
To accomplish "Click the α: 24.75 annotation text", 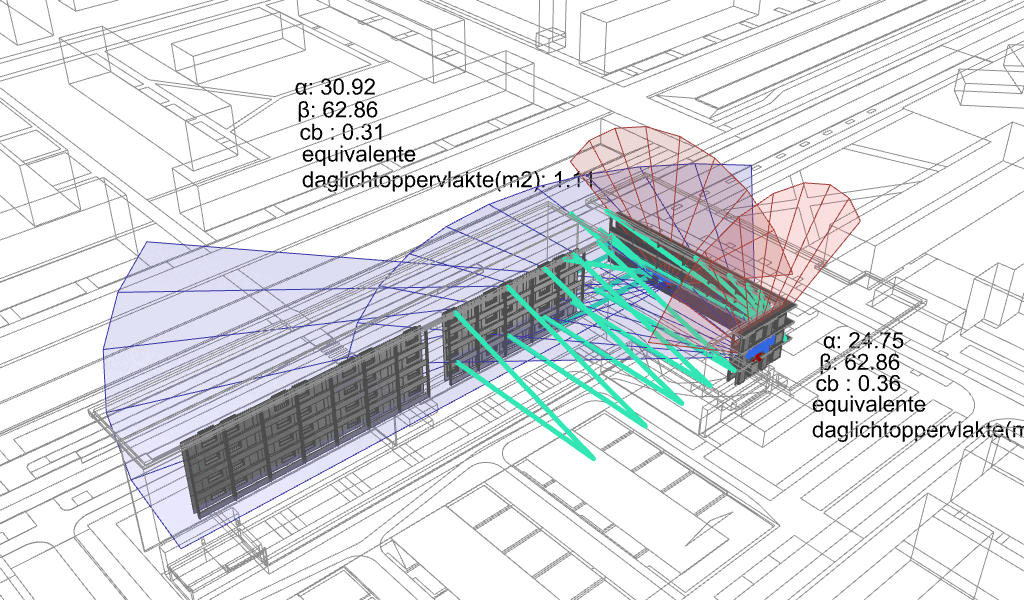I will pyautogui.click(x=860, y=340).
